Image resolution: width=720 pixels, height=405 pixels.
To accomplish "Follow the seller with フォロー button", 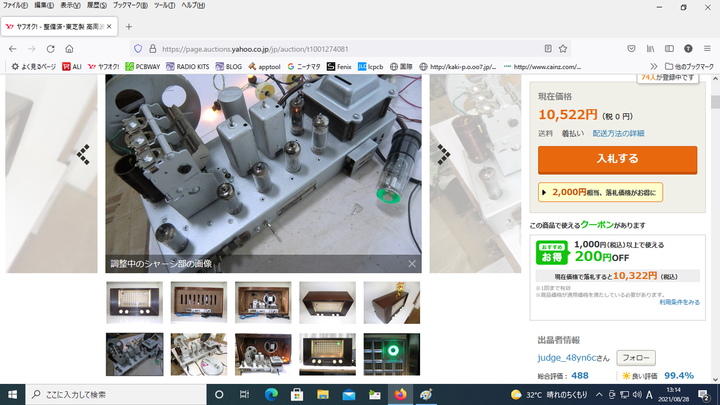I will pos(635,357).
